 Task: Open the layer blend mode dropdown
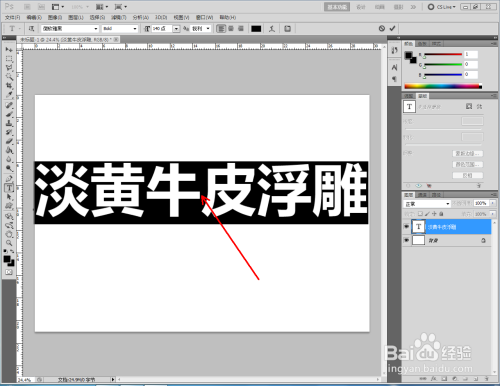(x=427, y=204)
